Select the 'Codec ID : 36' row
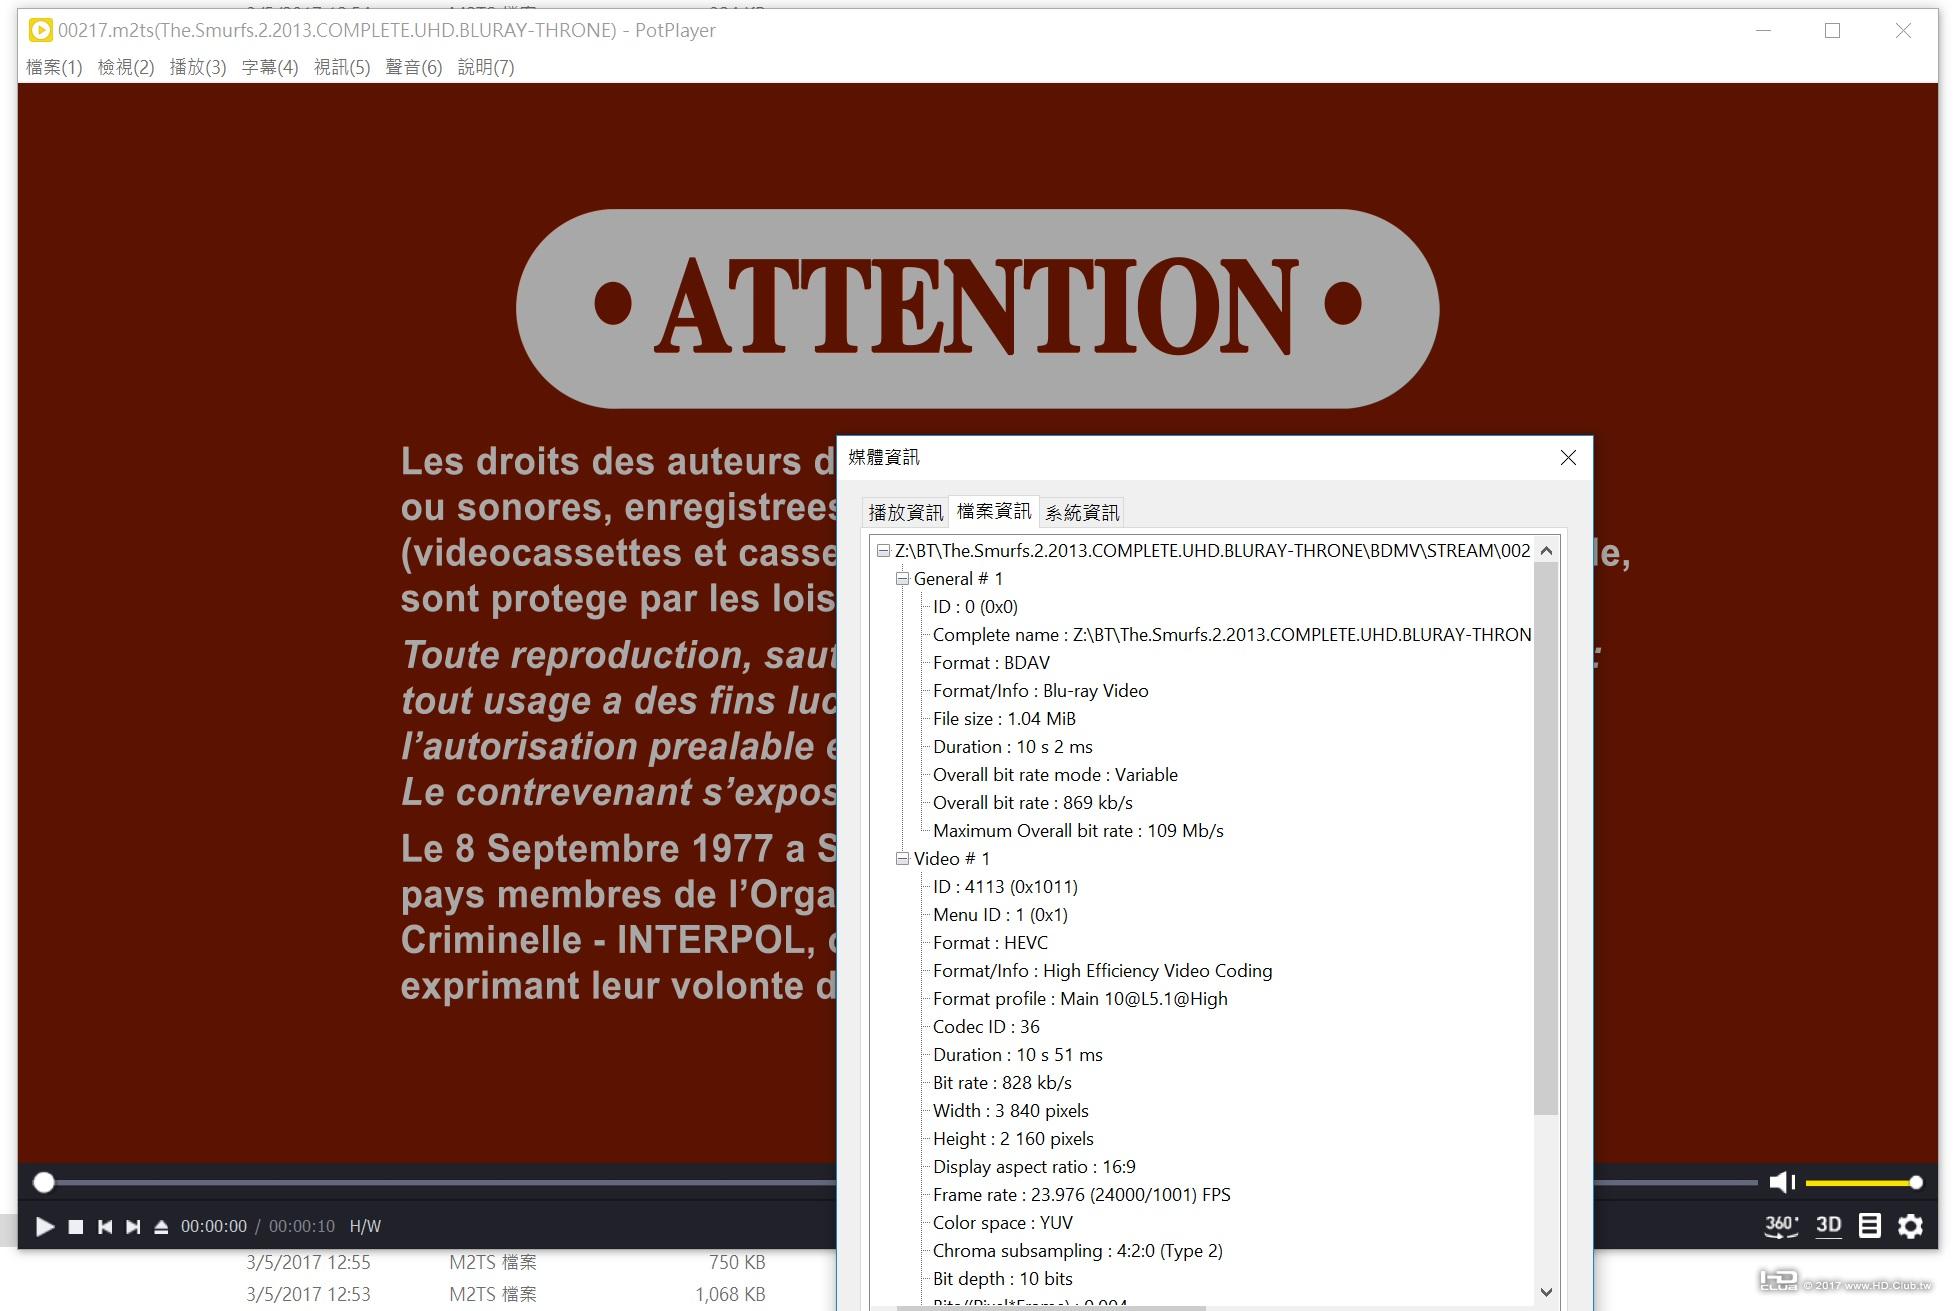Screen dimensions: 1954x1311 [x=986, y=1026]
